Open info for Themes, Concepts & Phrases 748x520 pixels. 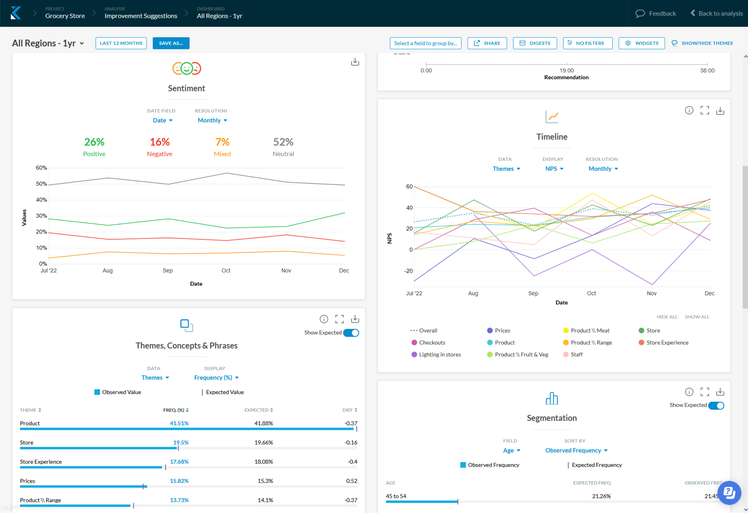click(324, 319)
